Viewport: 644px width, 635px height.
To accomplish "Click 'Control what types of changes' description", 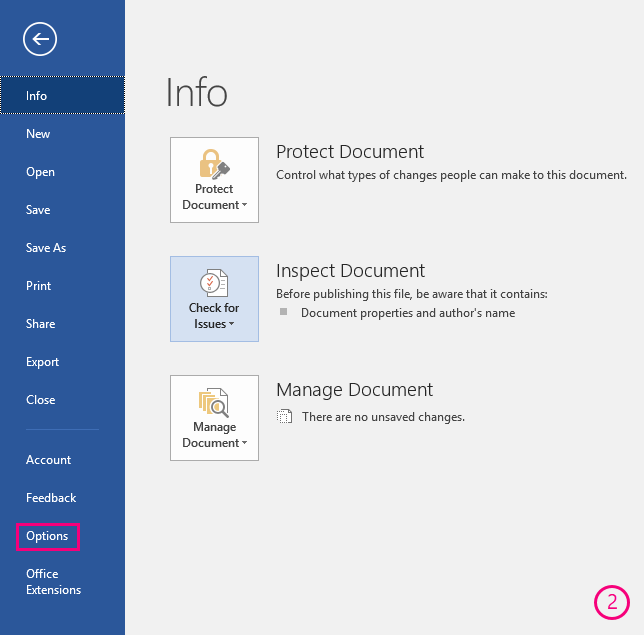I will coord(451,175).
